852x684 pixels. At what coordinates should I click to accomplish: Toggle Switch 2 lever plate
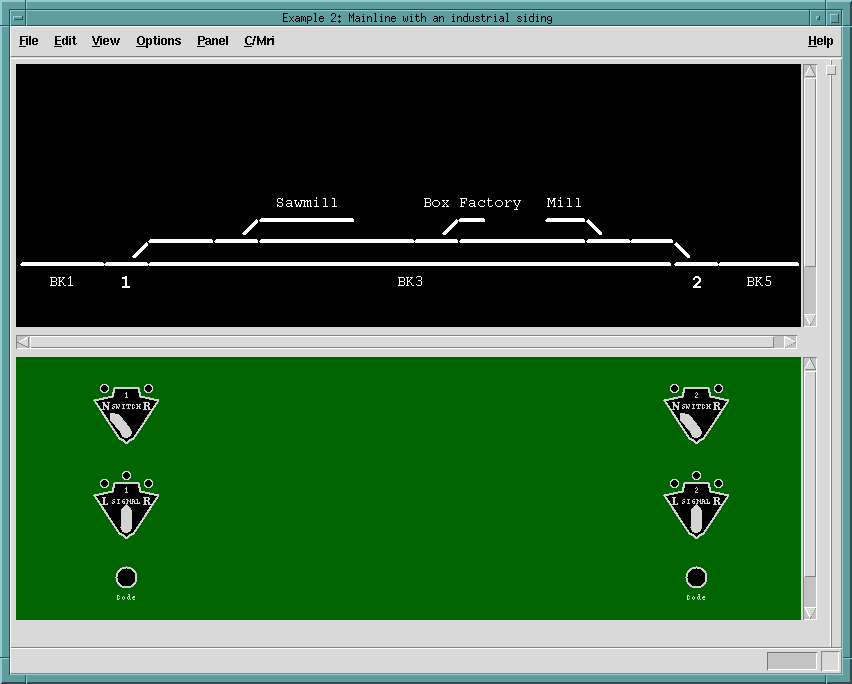tap(696, 418)
